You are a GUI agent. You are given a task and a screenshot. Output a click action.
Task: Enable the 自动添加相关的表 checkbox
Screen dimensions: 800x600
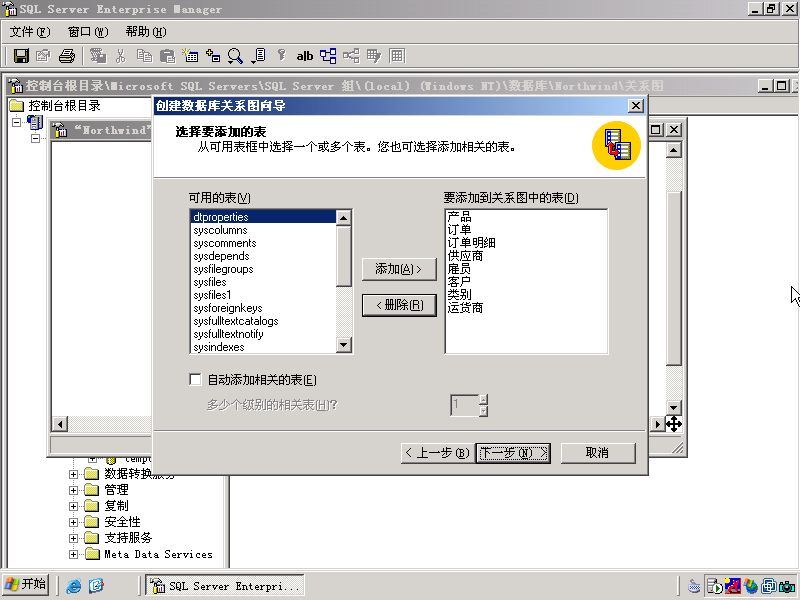pos(195,380)
